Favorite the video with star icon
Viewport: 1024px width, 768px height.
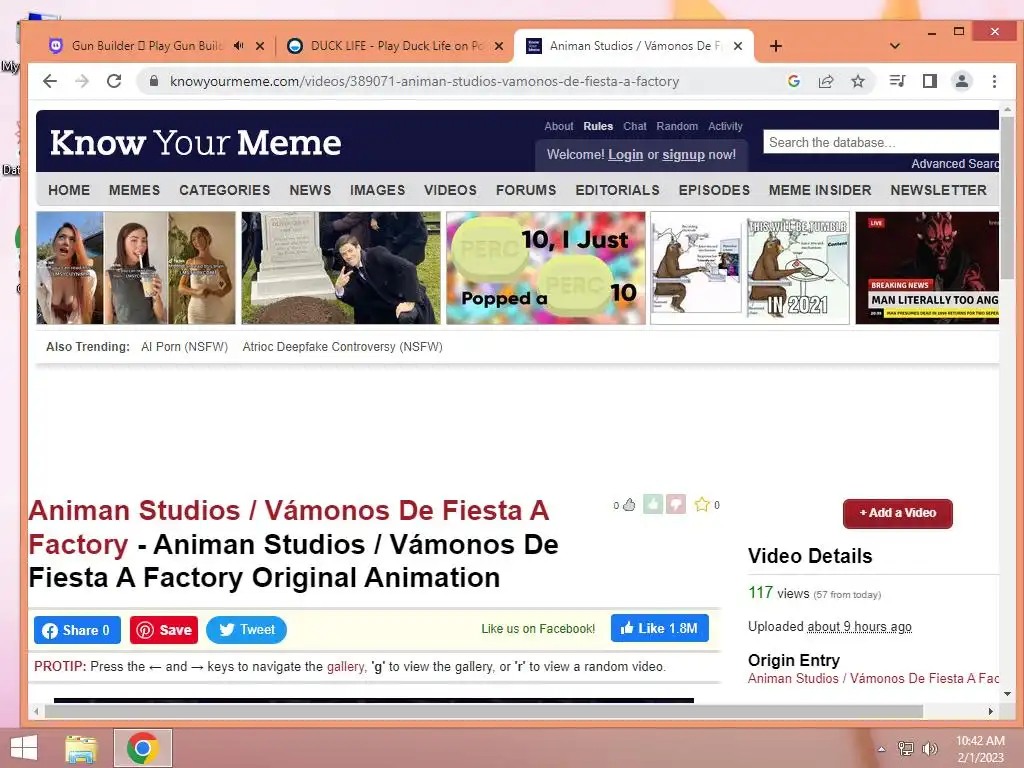point(702,504)
